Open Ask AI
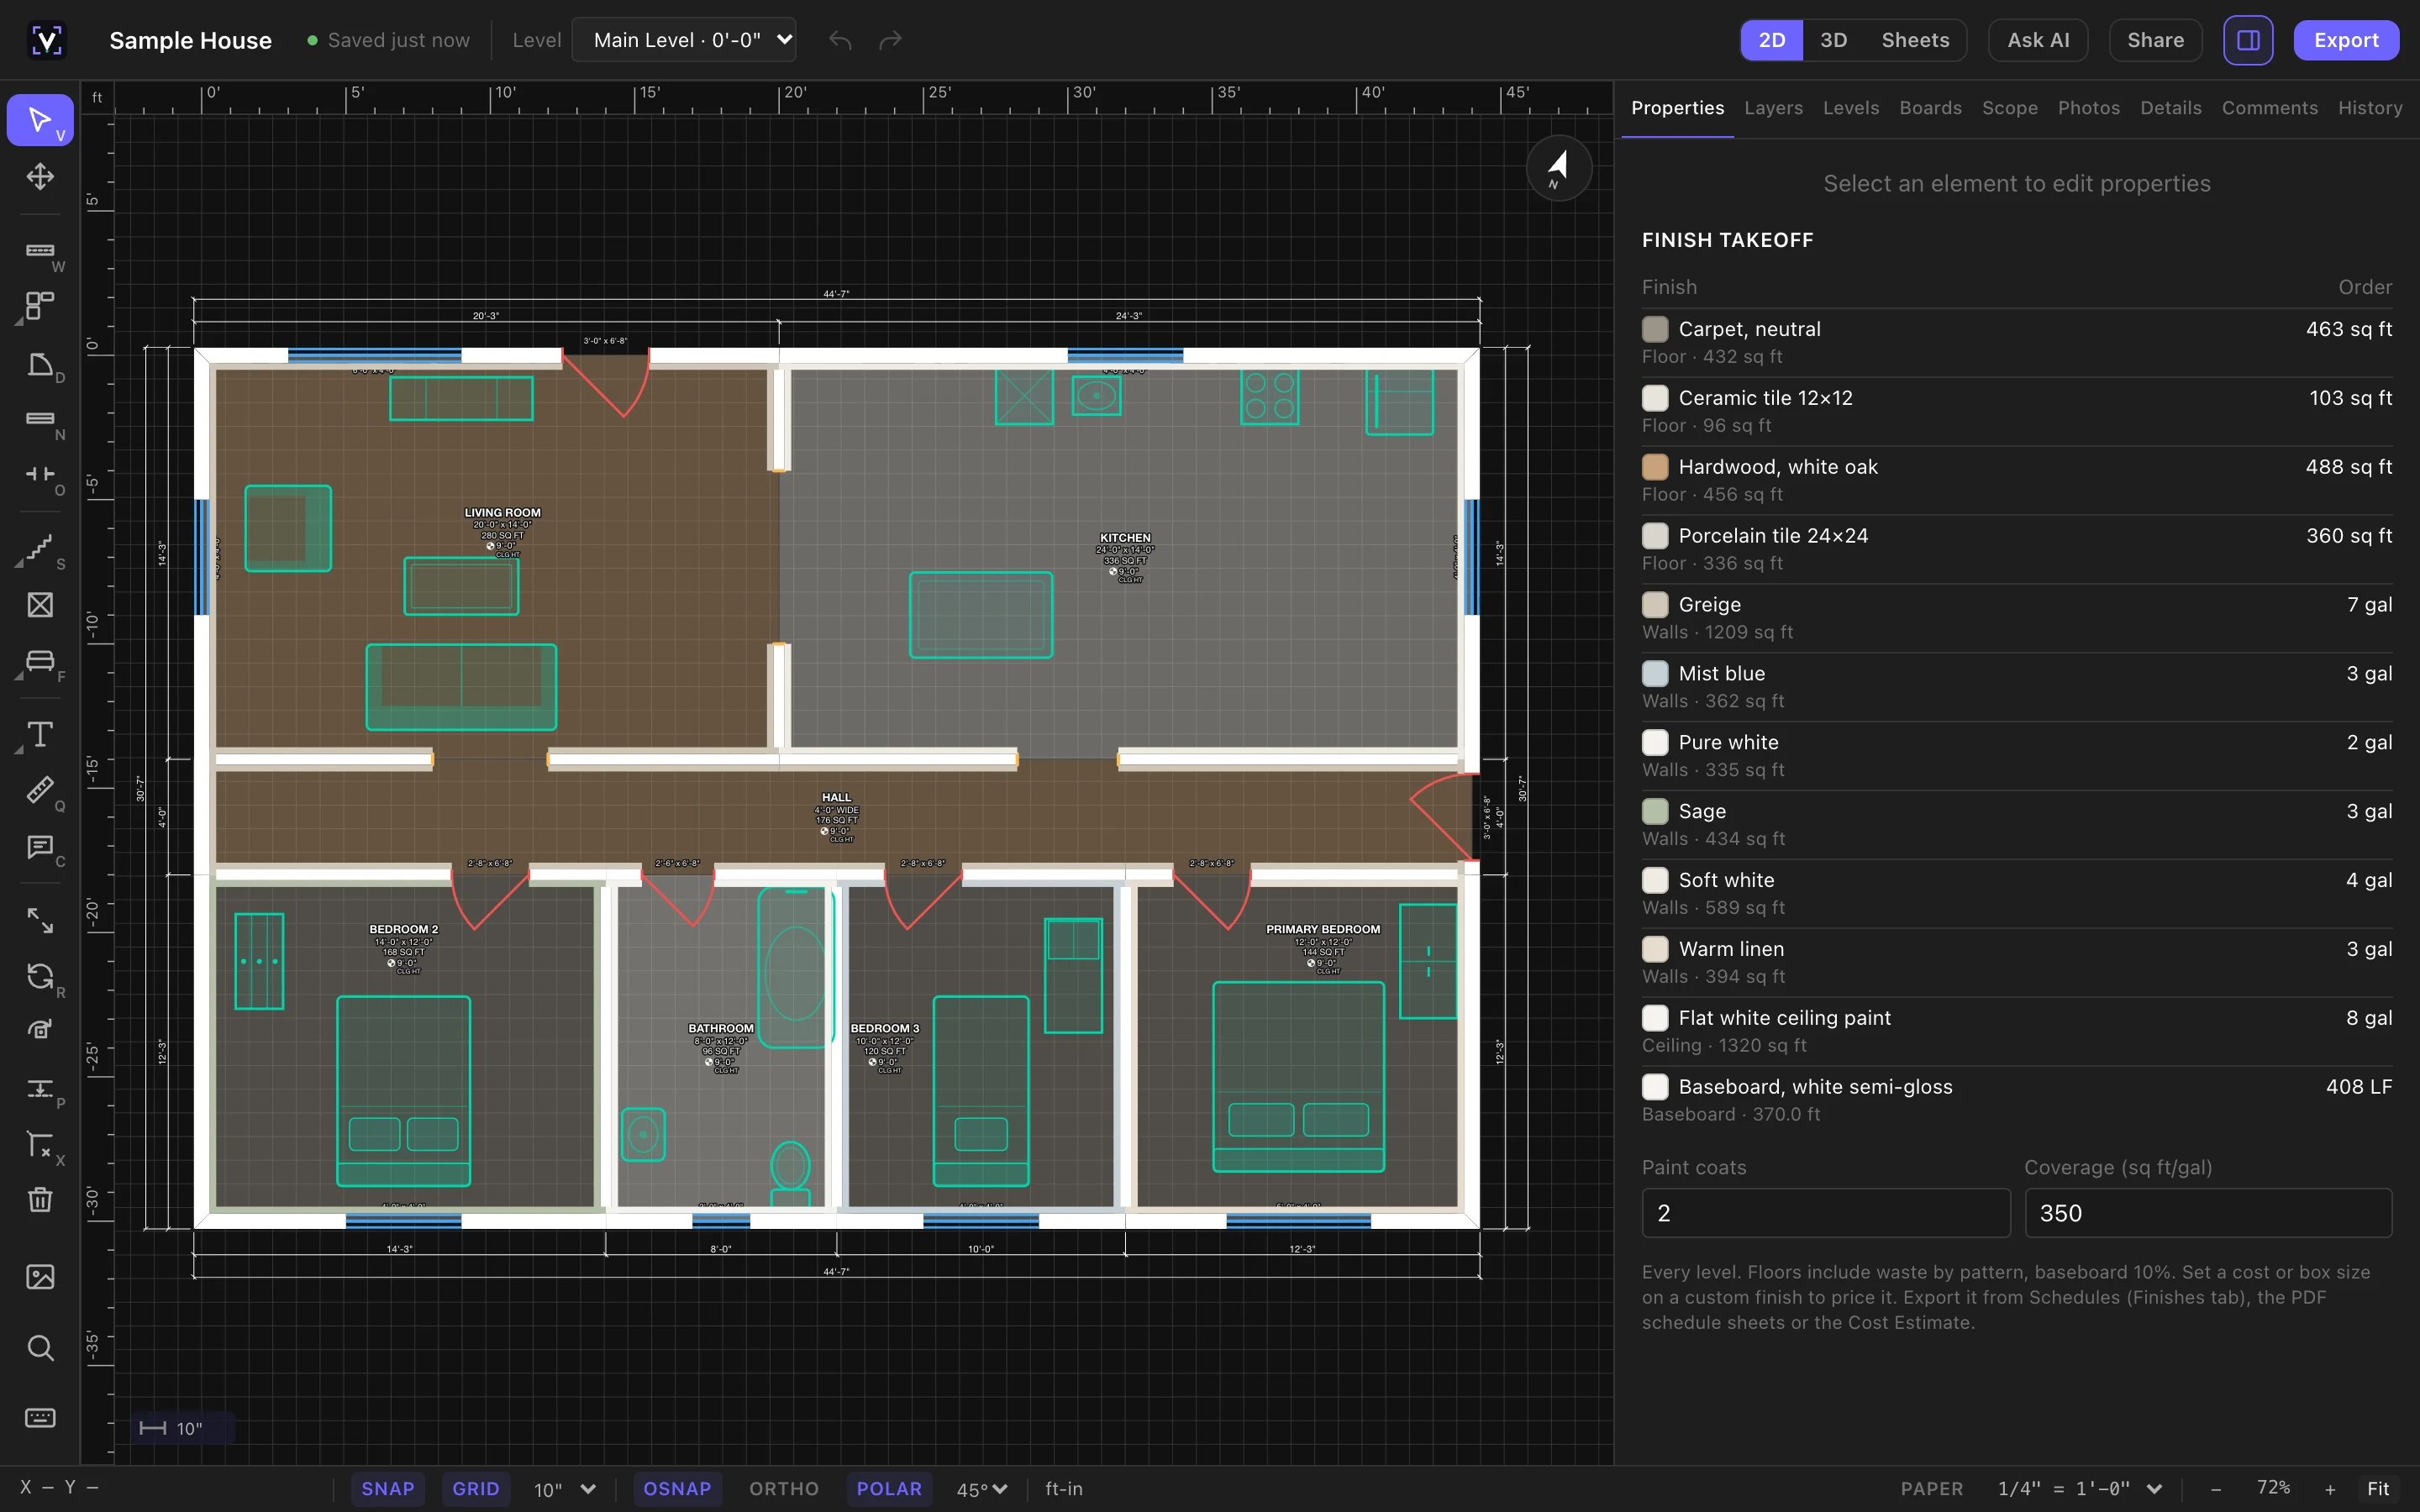The height and width of the screenshot is (1512, 2420). 2038,40
